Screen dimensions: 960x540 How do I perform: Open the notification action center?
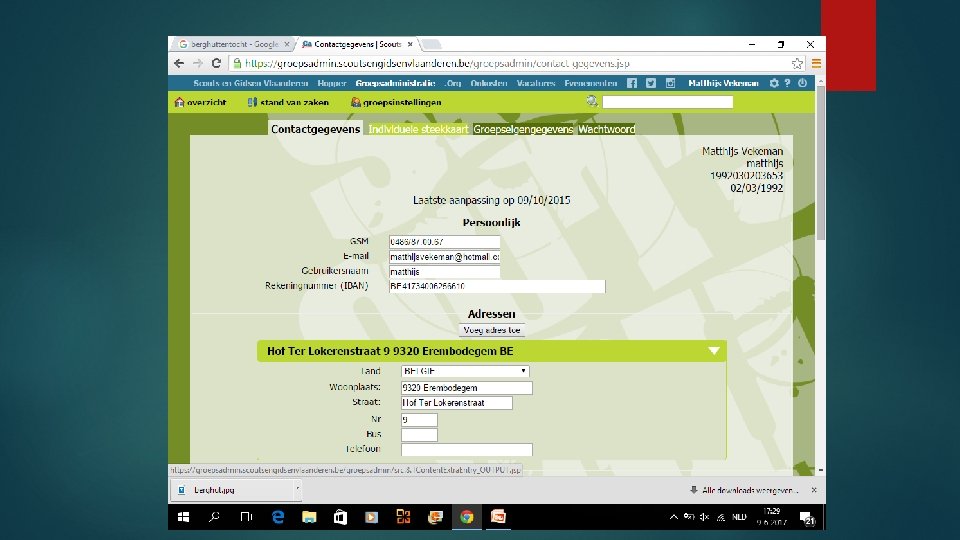pyautogui.click(x=808, y=518)
